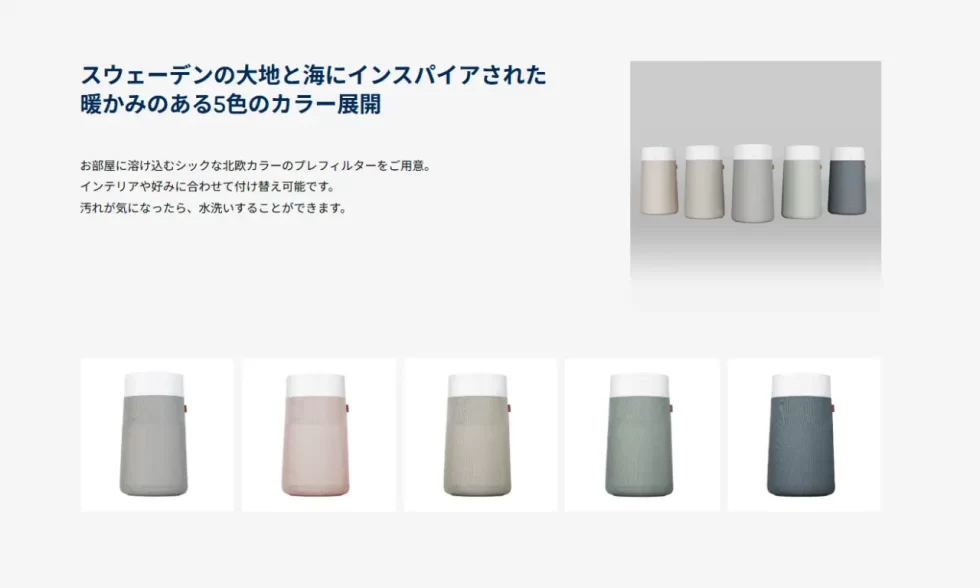
Task: Click the pale green purifier in group photo
Action: point(801,182)
